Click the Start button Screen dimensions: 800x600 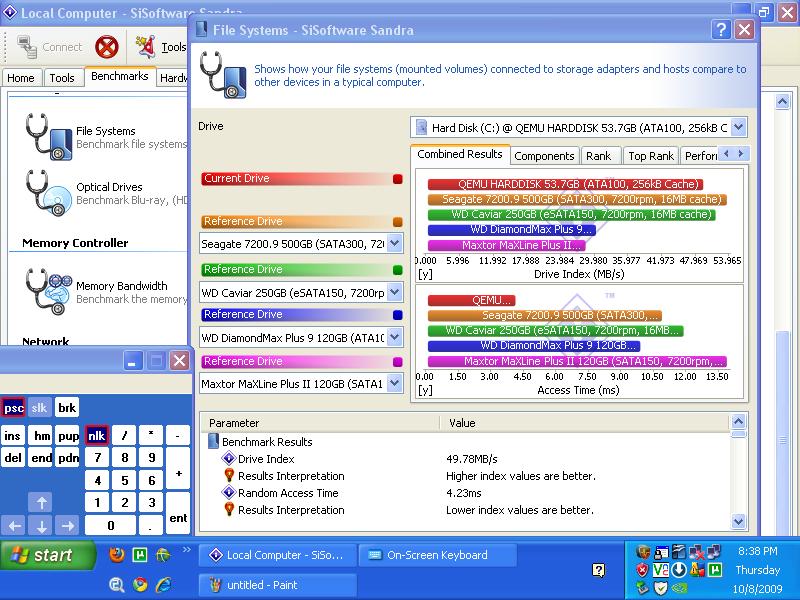(x=42, y=555)
